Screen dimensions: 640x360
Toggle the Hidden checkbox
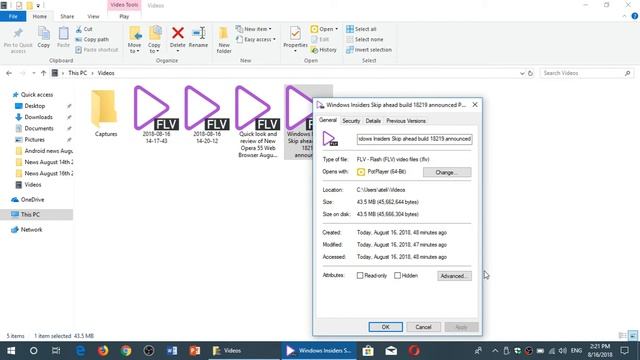click(x=397, y=276)
